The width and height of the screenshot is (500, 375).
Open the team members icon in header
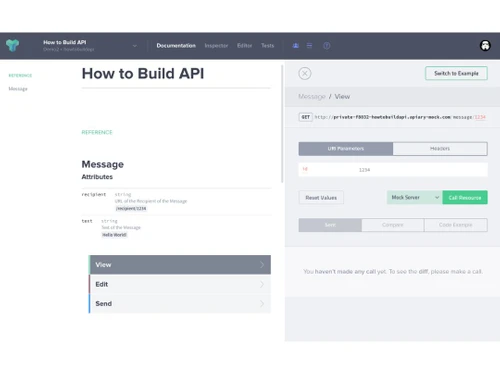click(x=295, y=46)
